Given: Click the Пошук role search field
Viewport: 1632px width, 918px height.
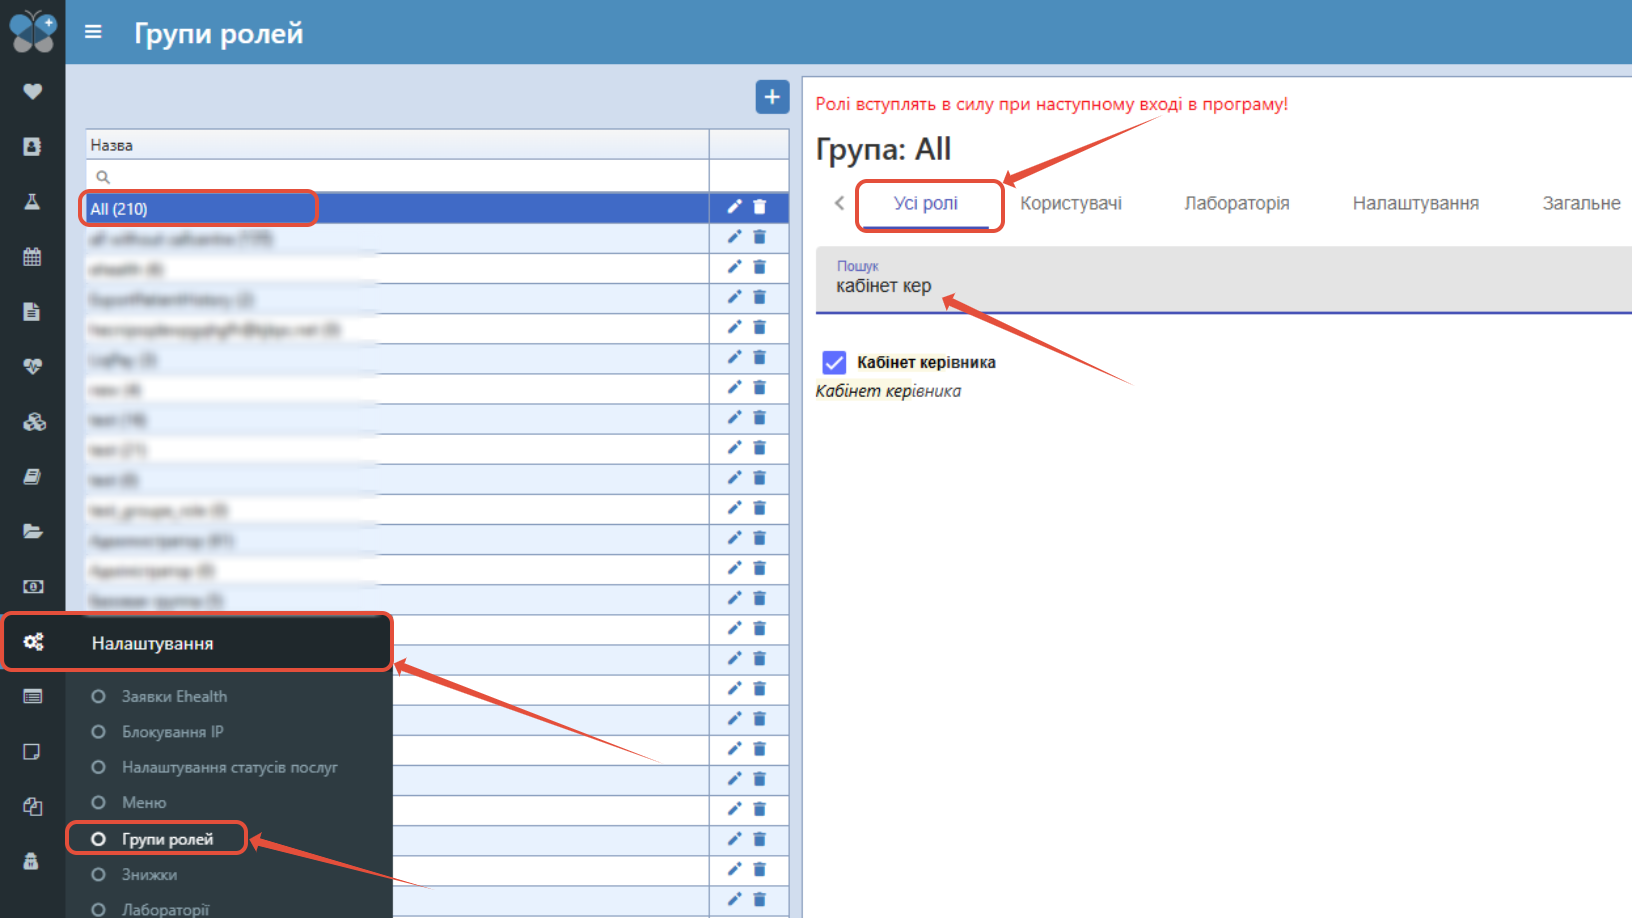Looking at the screenshot, I should 1224,279.
